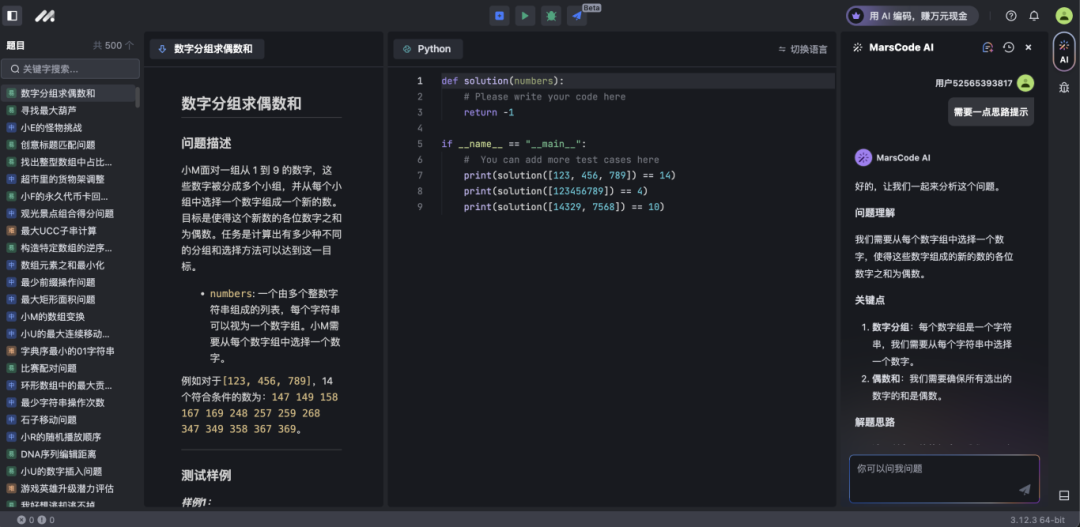1080x527 pixels.
Task: Open problem 数组元素之和最小化
Action: click(69, 265)
